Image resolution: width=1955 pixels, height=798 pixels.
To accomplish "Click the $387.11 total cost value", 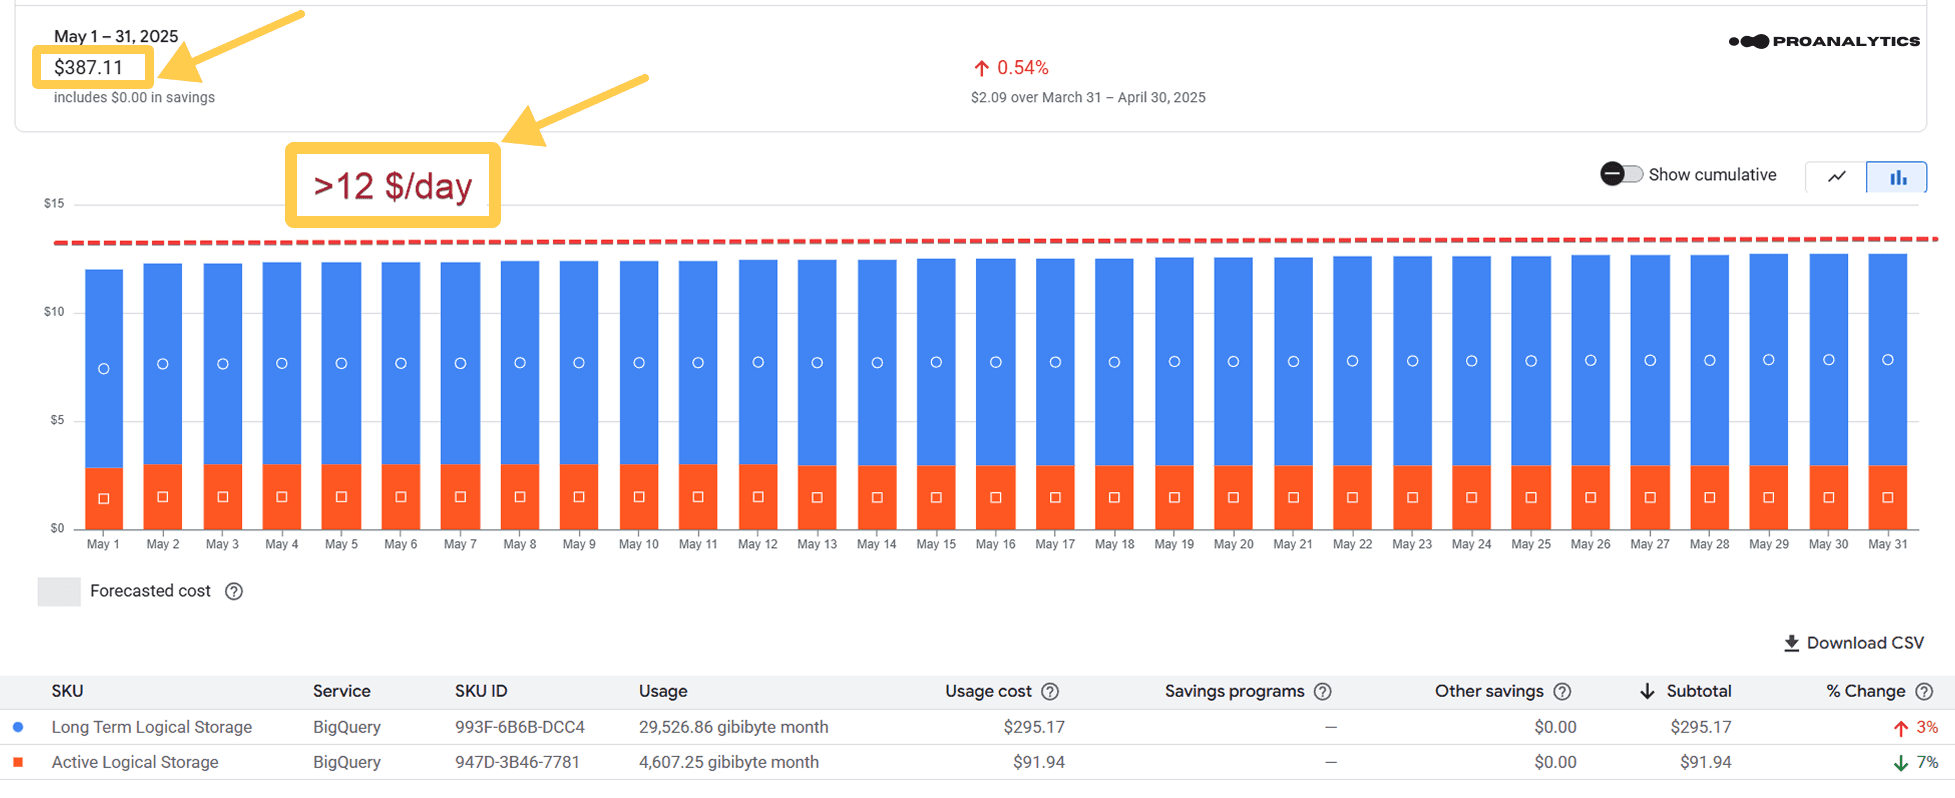I will [88, 67].
